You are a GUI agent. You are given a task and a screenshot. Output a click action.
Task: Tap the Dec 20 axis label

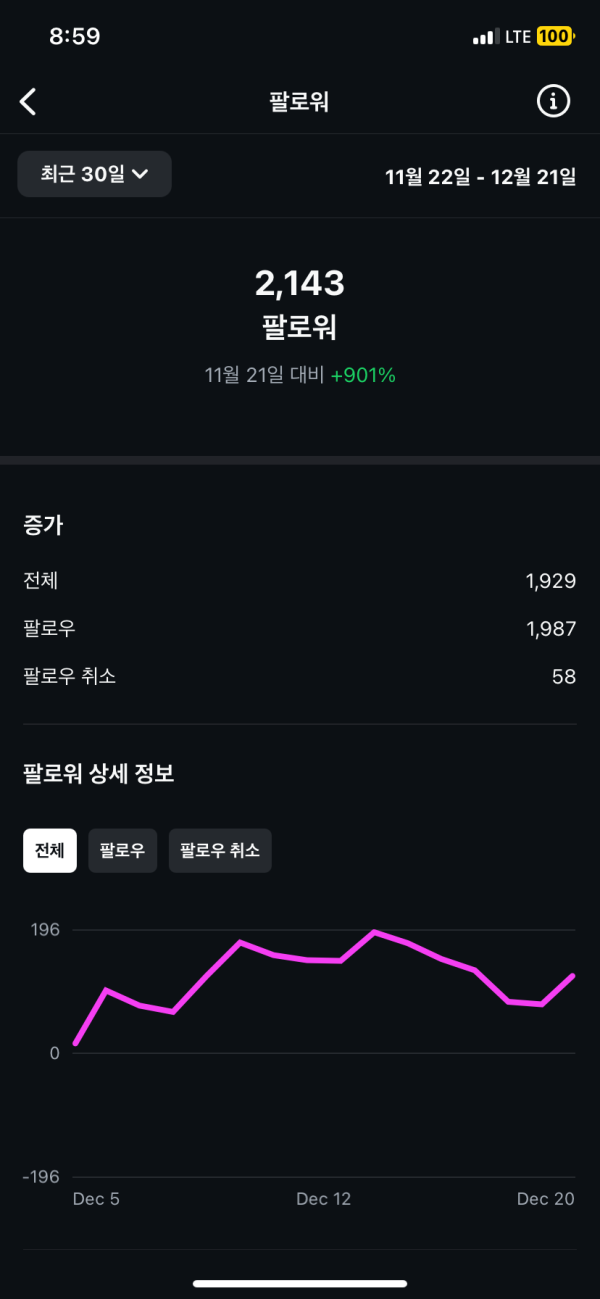(545, 1199)
